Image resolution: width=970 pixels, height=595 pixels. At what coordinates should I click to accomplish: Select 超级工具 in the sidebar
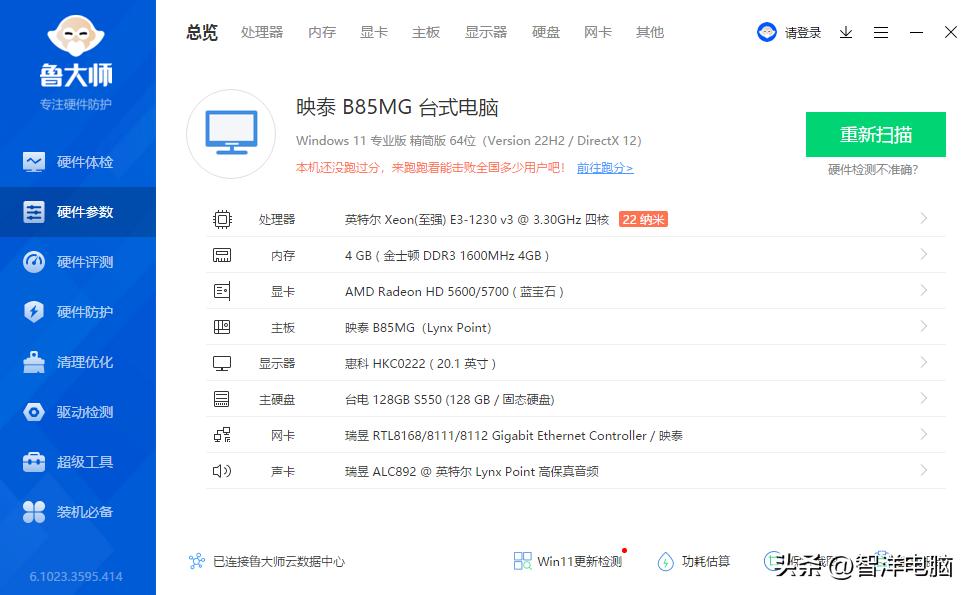point(77,461)
